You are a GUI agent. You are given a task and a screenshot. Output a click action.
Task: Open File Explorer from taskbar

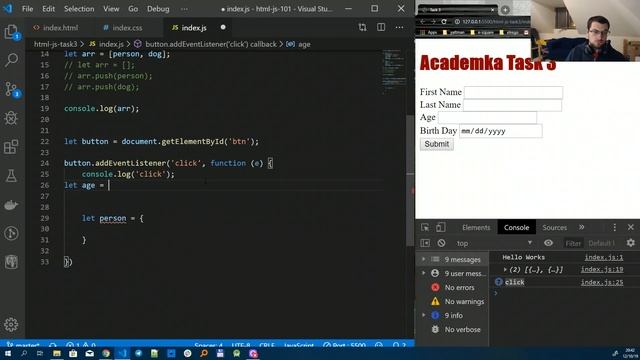(56, 353)
